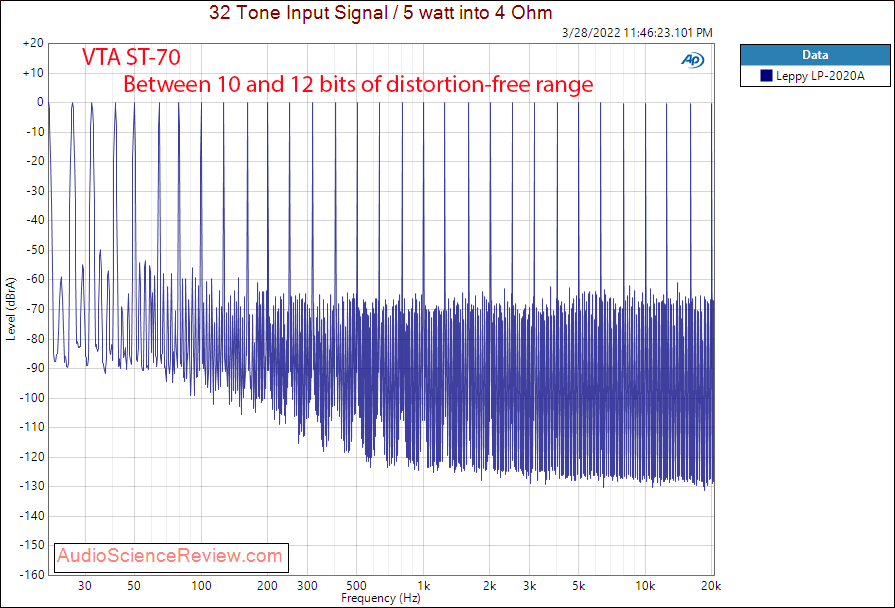Screen dimensions: 895x608
Task: Select the red 'VTA ST-70' annotation
Action: [x=131, y=57]
